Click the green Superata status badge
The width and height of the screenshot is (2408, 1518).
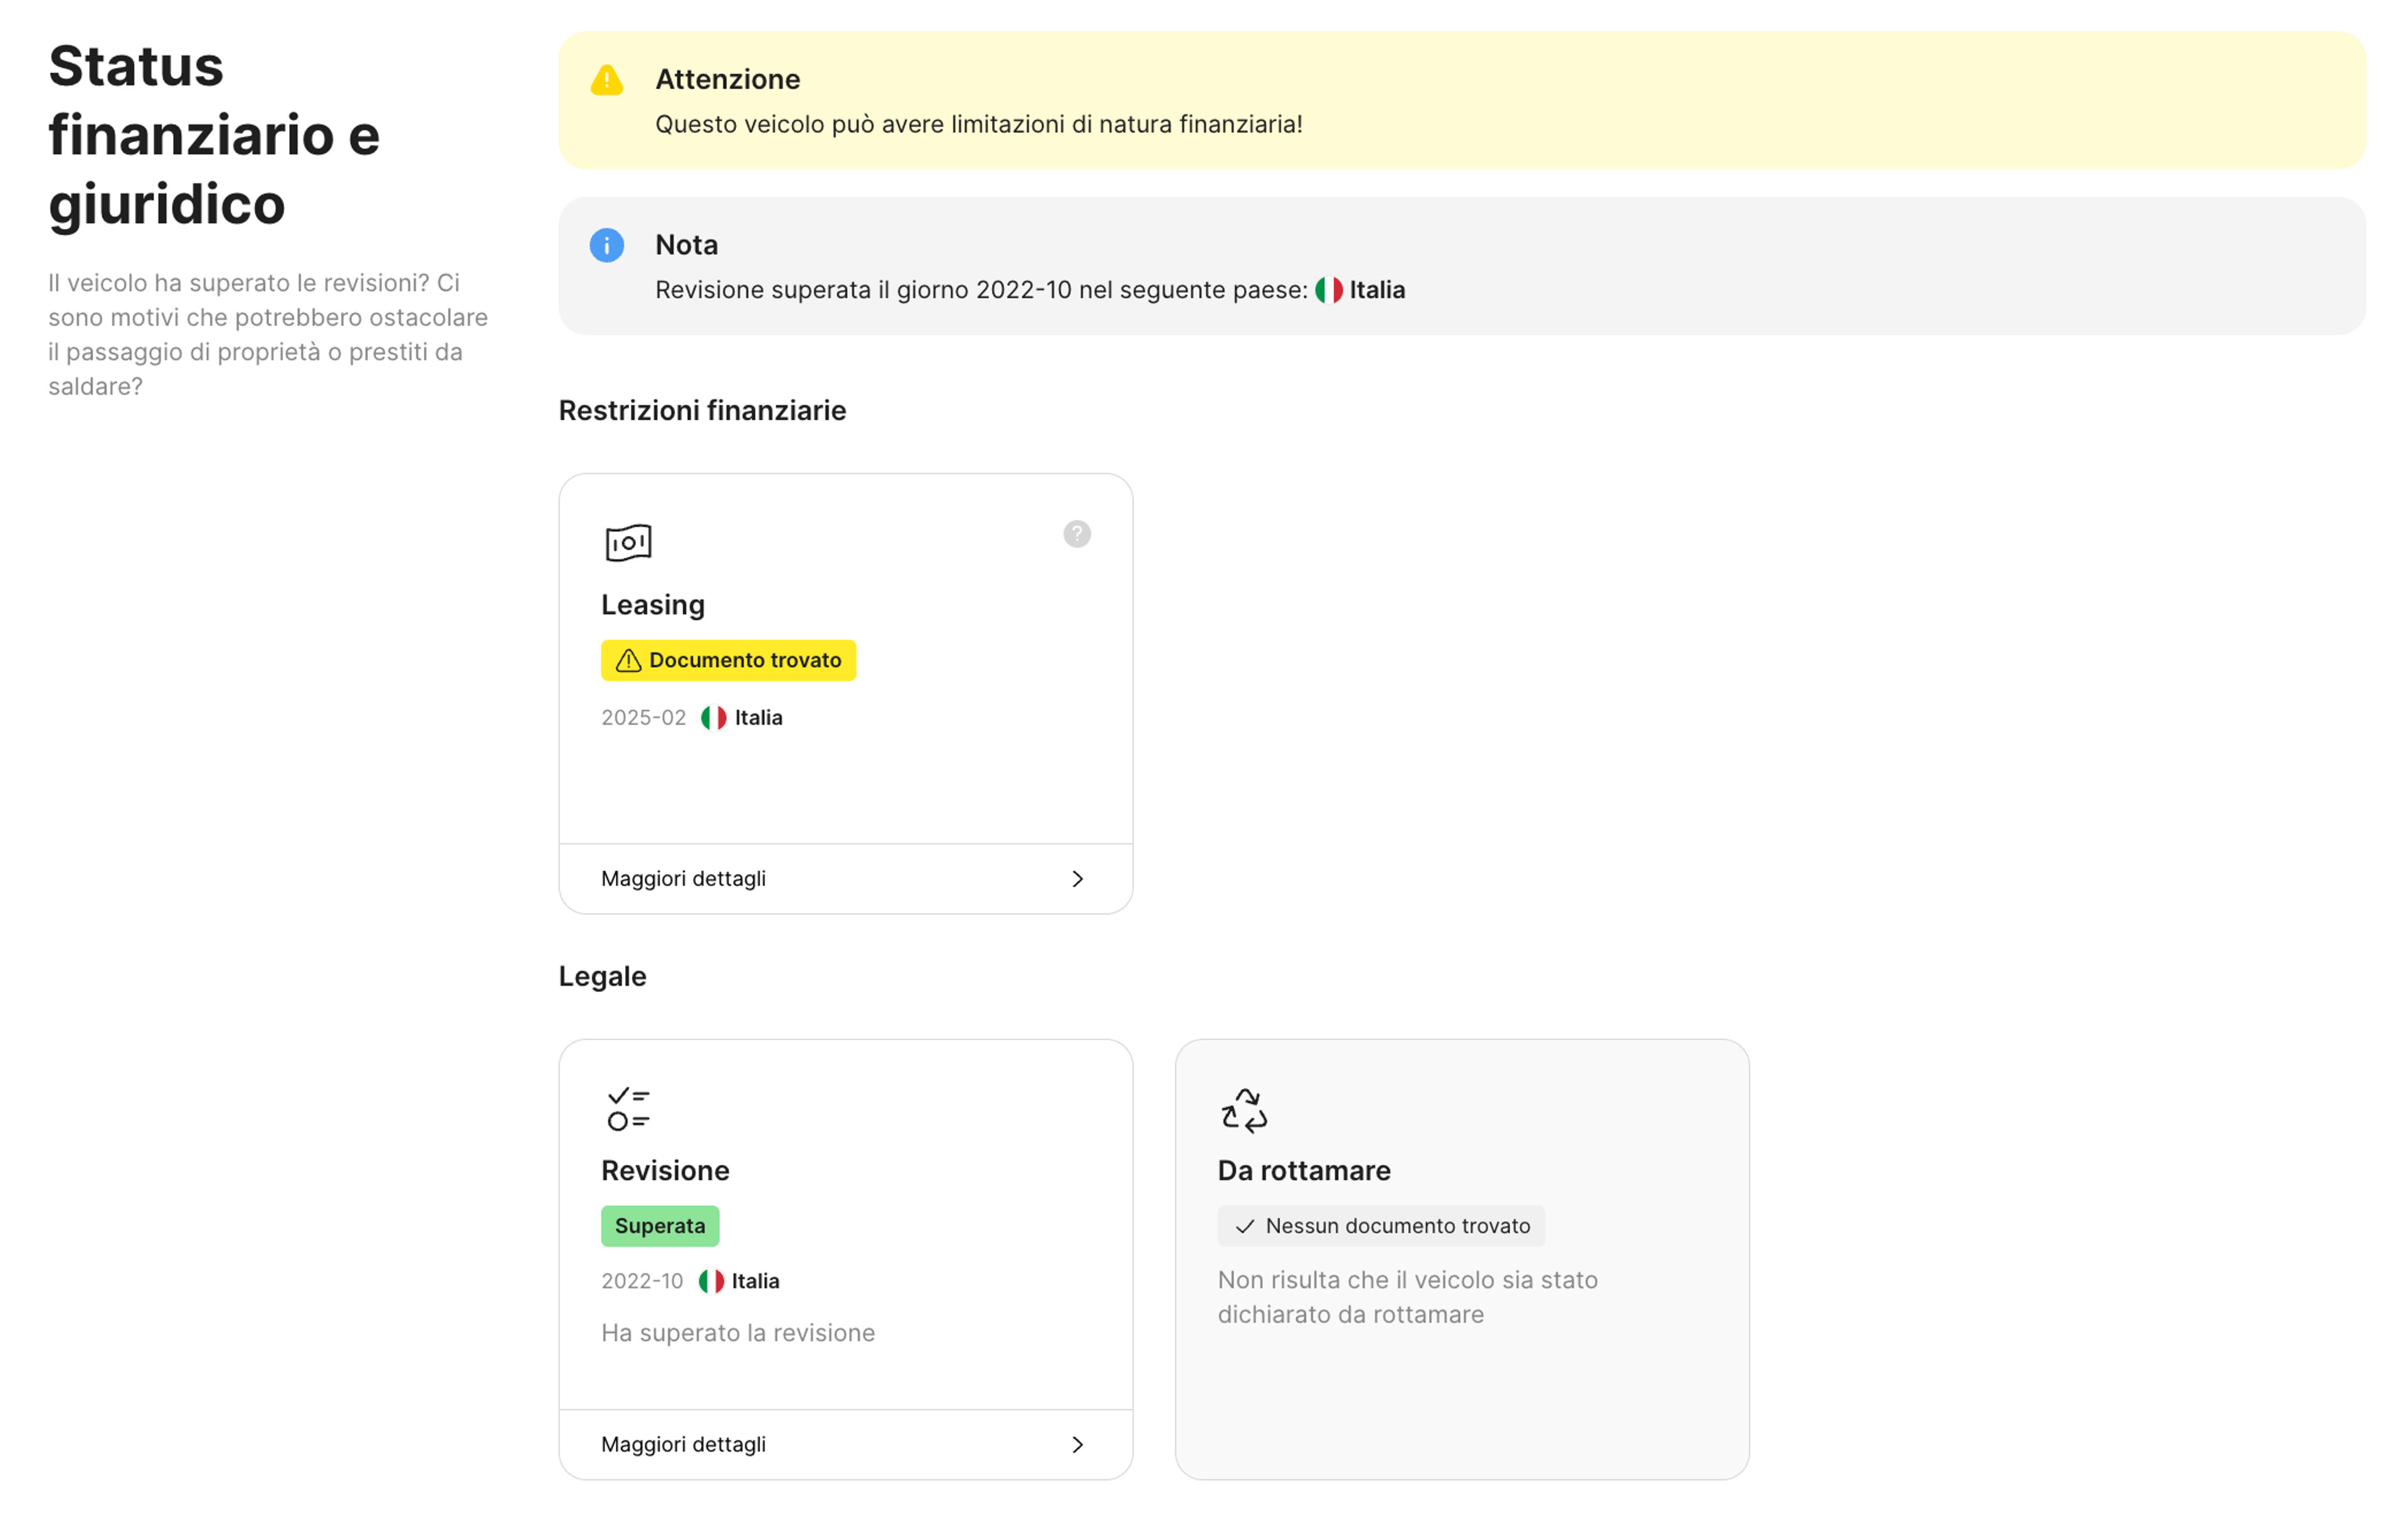tap(659, 1225)
